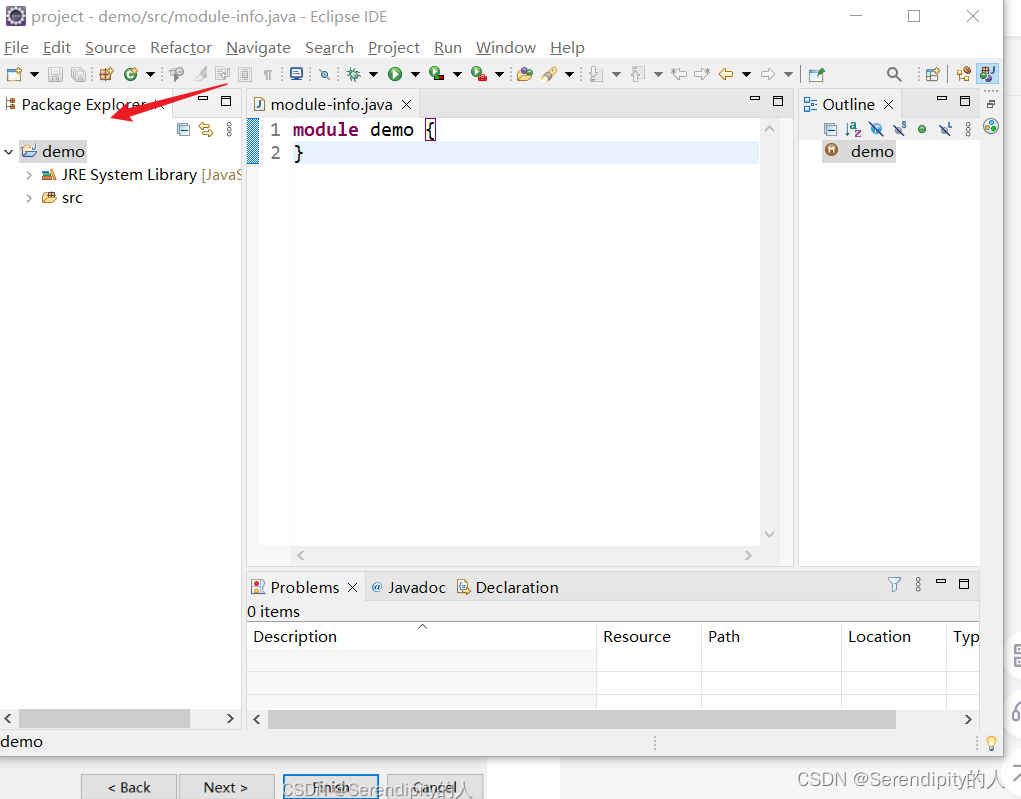Click the magnifier Search icon in toolbar

pyautogui.click(x=894, y=74)
